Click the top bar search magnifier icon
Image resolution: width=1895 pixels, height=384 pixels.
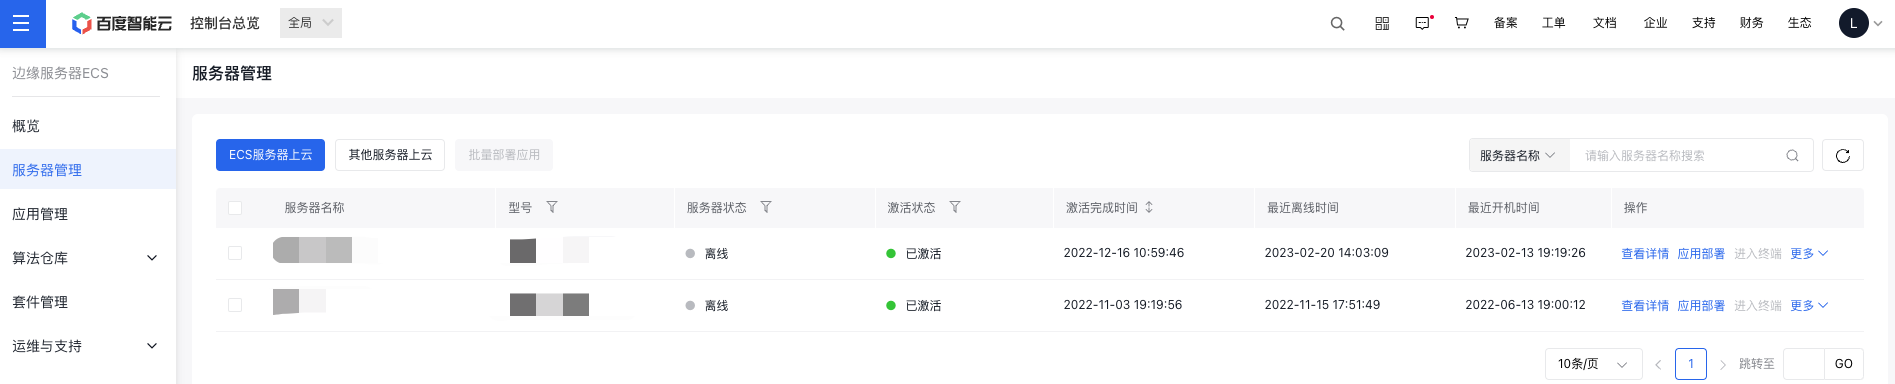[1337, 24]
